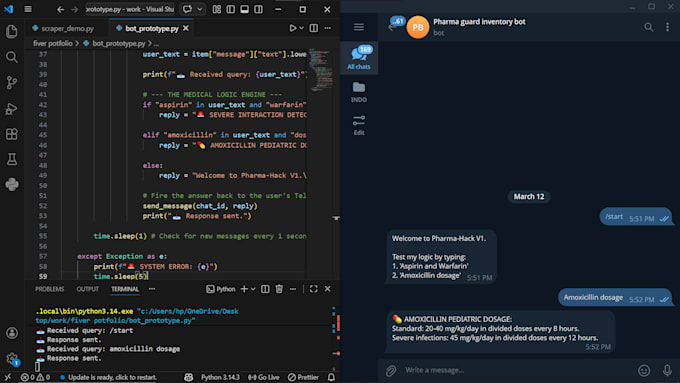Go back from the Telegram chat
Image resolution: width=680 pixels, height=383 pixels.
[391, 27]
